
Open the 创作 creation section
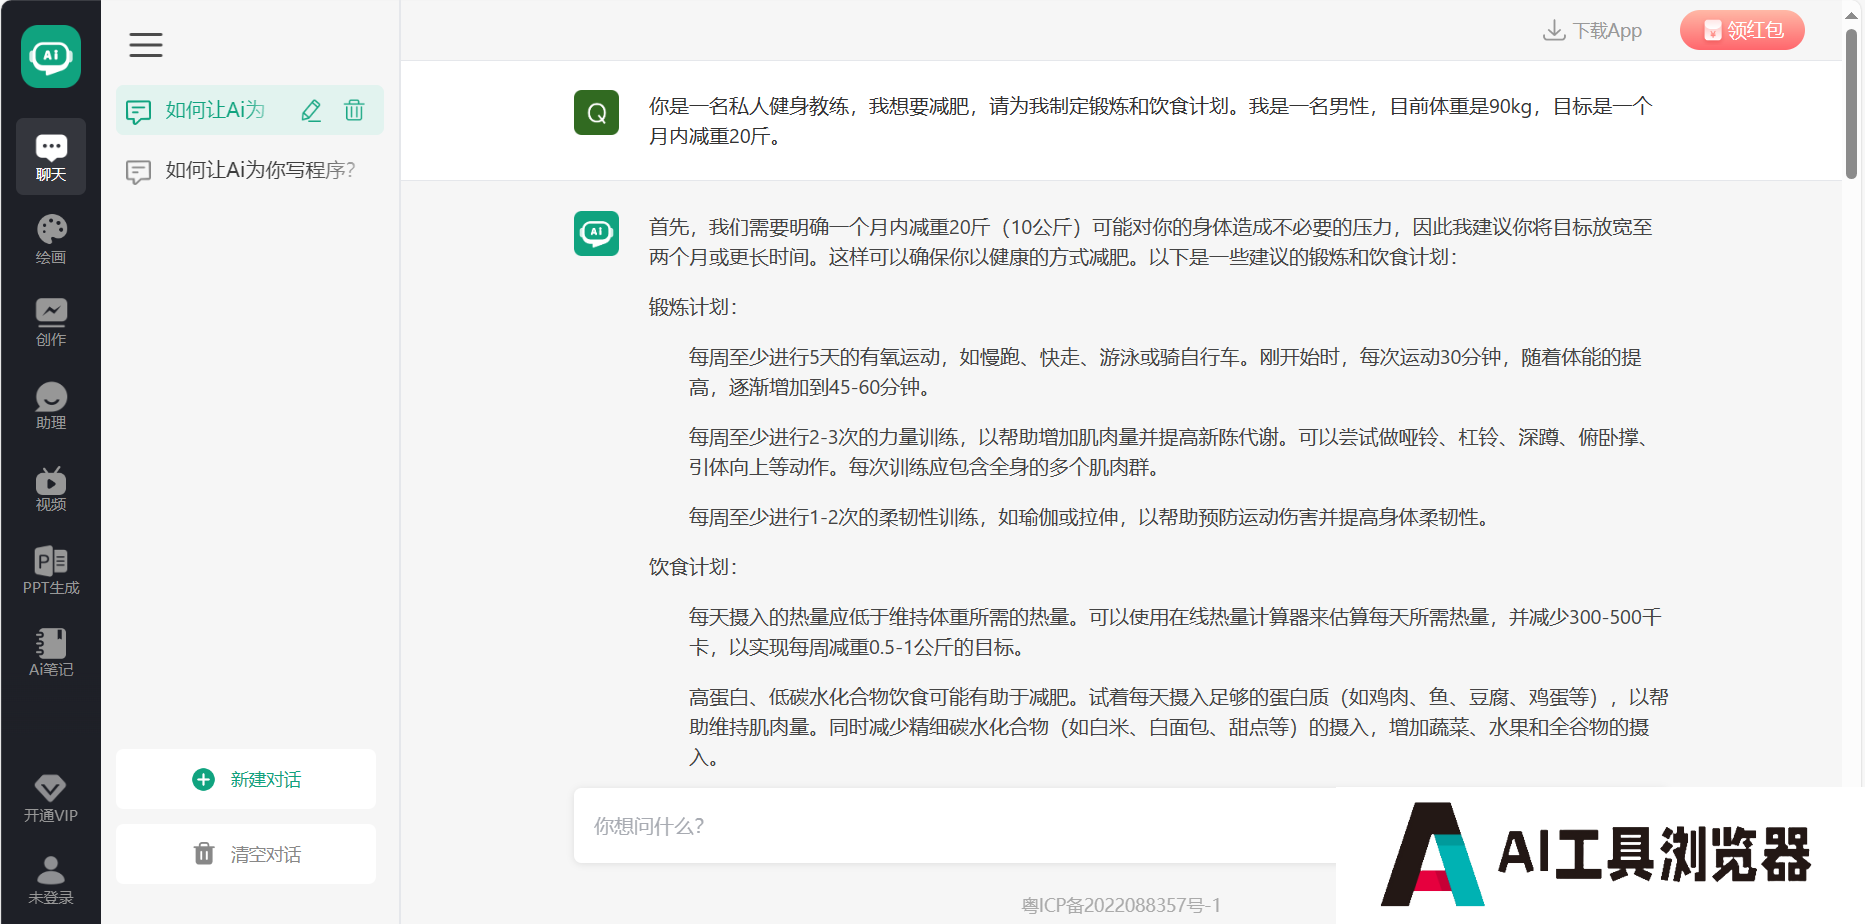point(51,322)
